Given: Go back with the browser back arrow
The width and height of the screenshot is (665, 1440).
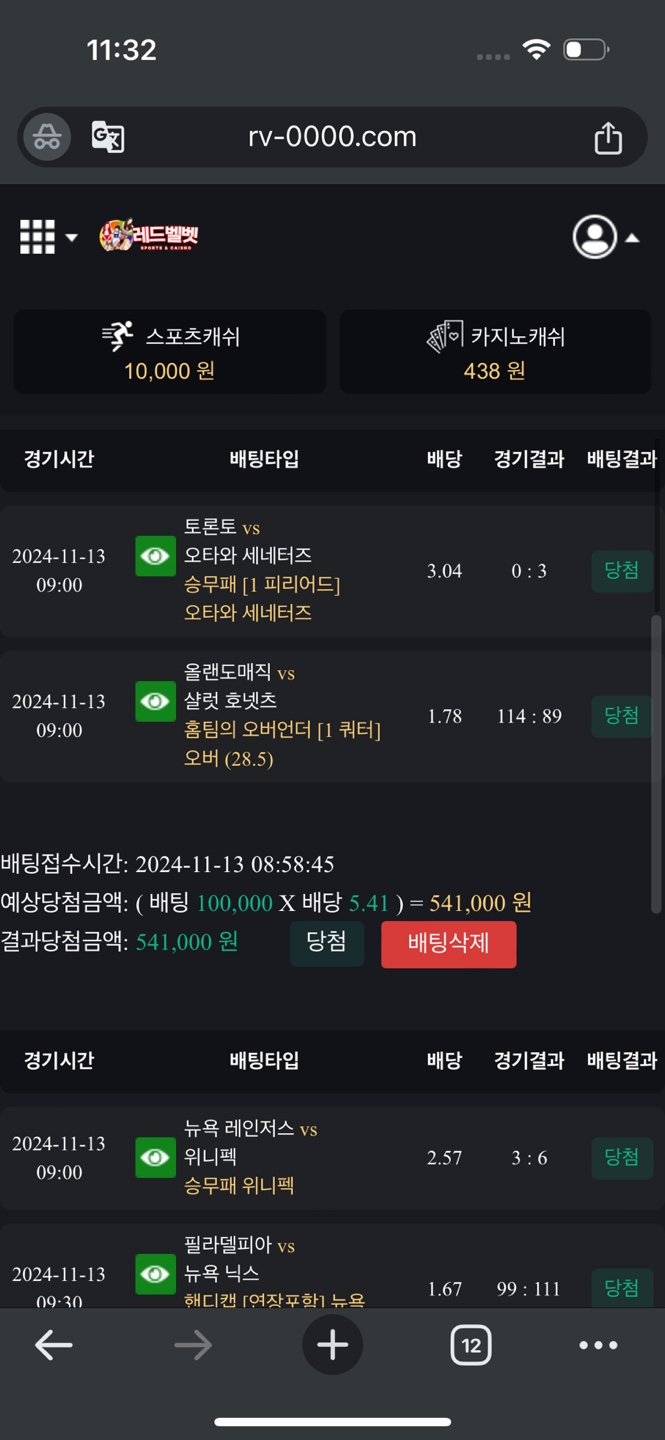Looking at the screenshot, I should [x=54, y=1345].
